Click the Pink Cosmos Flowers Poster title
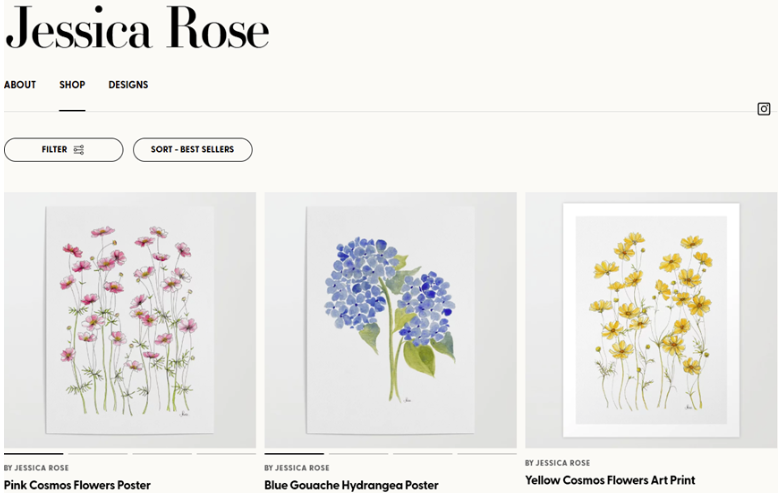This screenshot has width=779, height=493. tap(77, 485)
